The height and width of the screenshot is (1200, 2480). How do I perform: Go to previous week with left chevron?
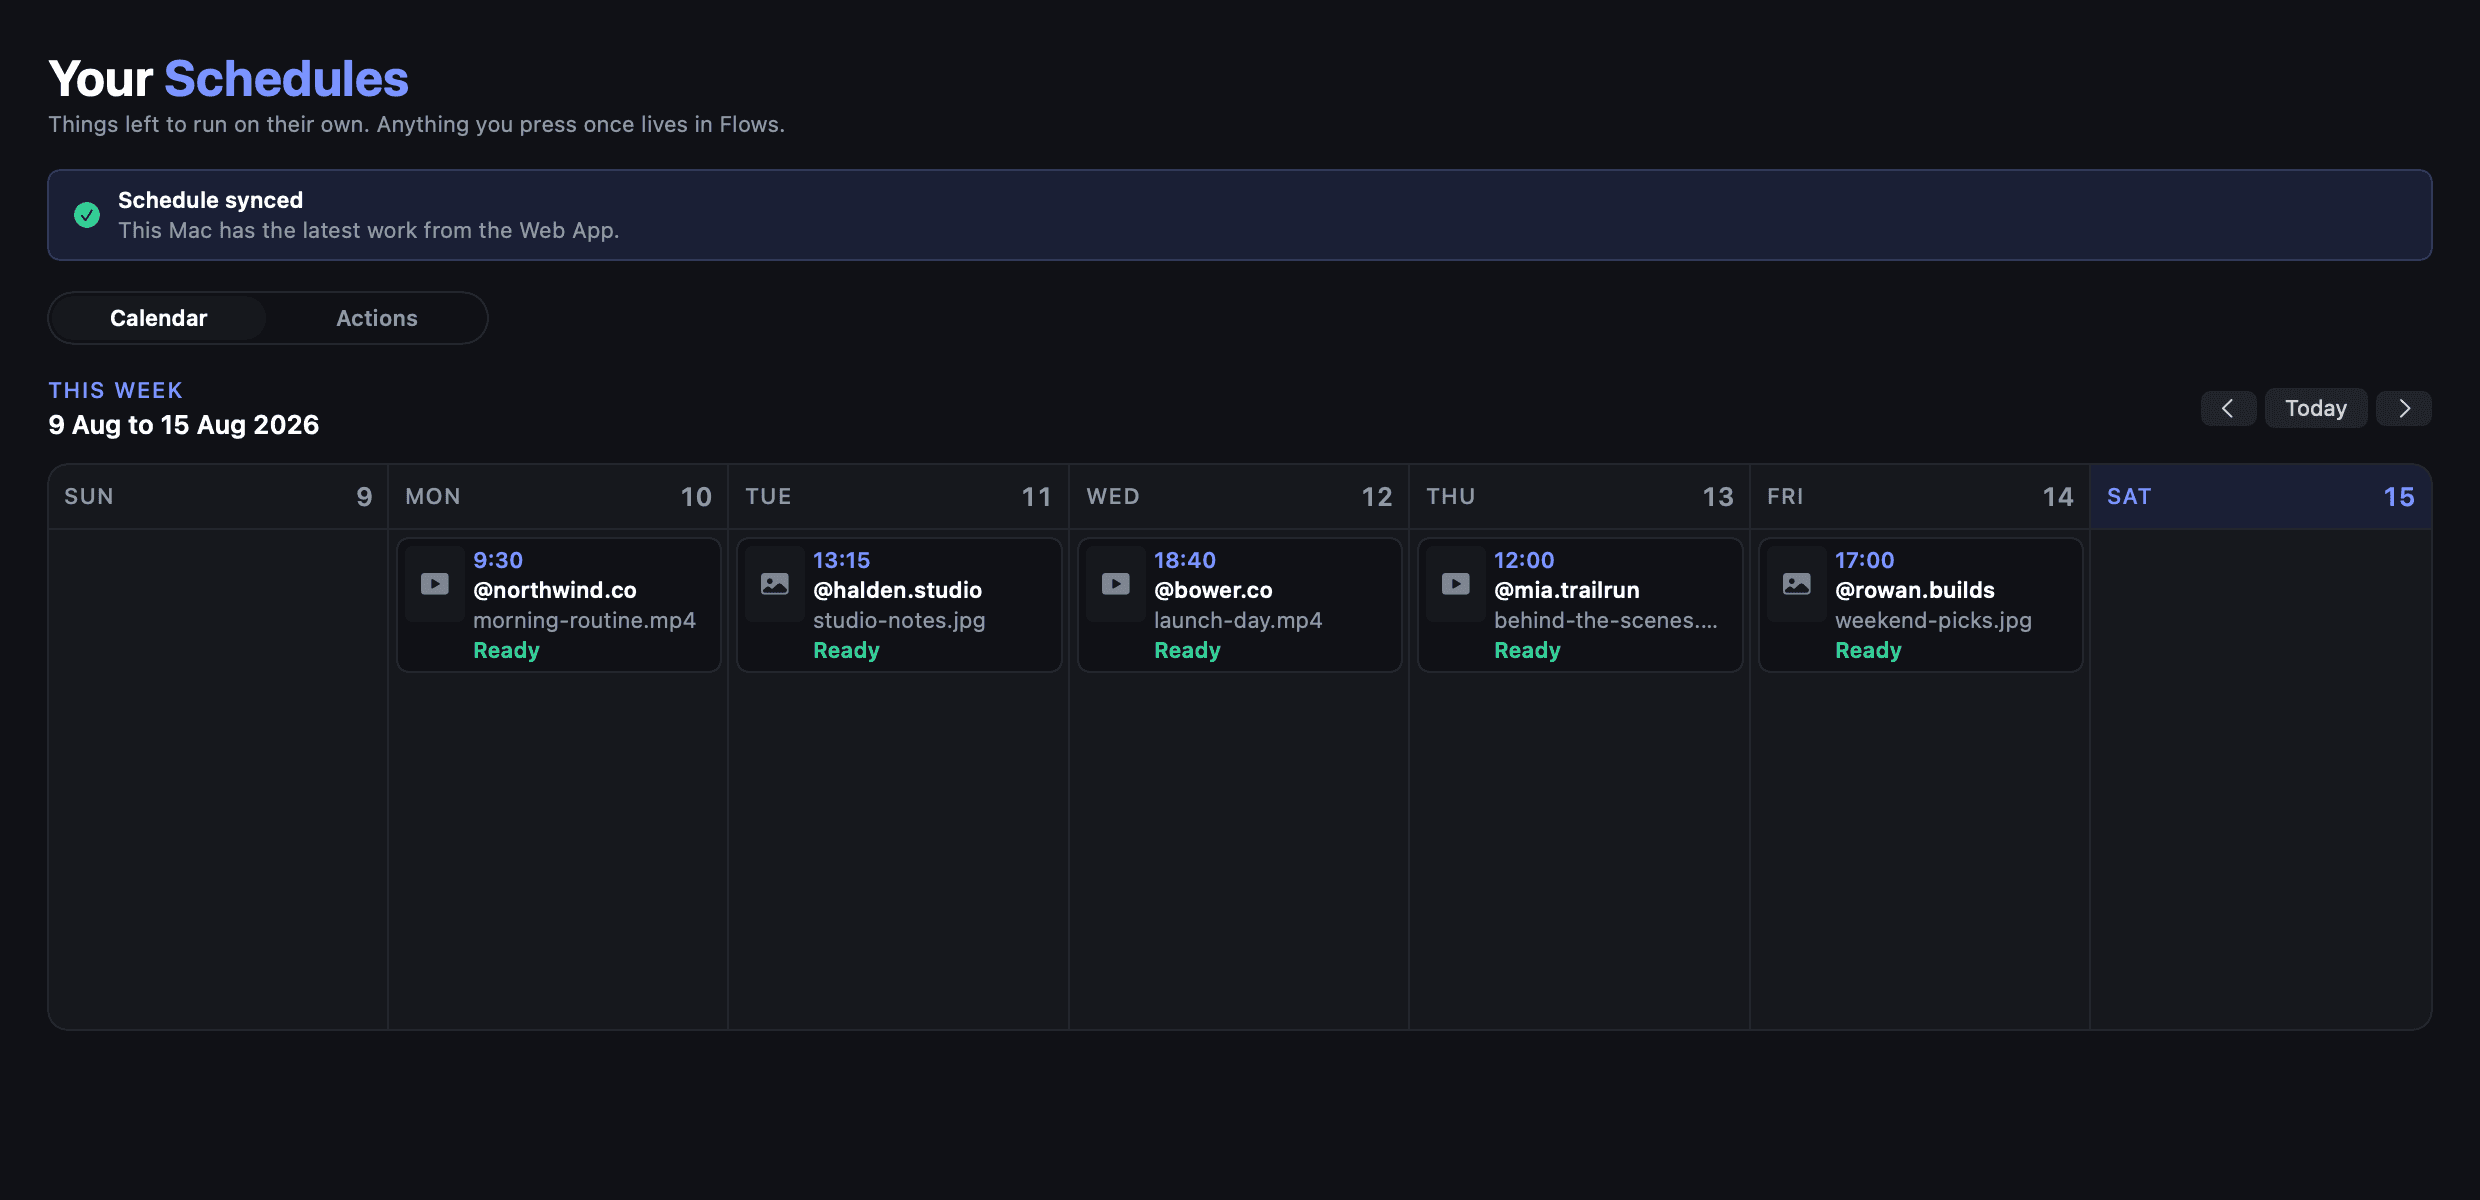2228,408
